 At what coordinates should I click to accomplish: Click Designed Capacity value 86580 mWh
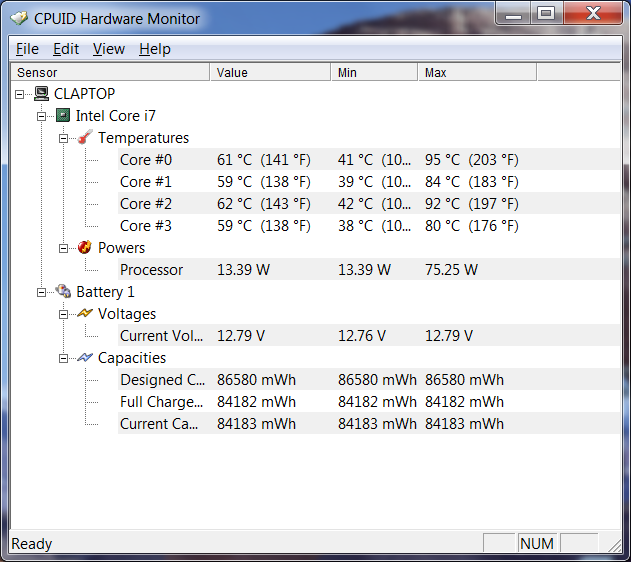(x=256, y=380)
